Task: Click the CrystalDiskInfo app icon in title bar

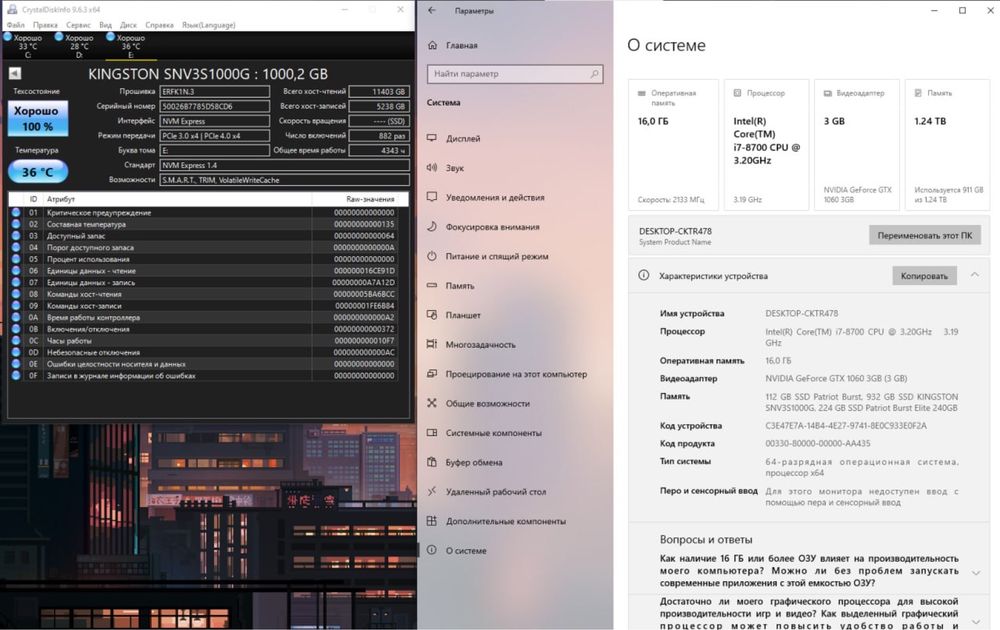Action: click(x=11, y=10)
